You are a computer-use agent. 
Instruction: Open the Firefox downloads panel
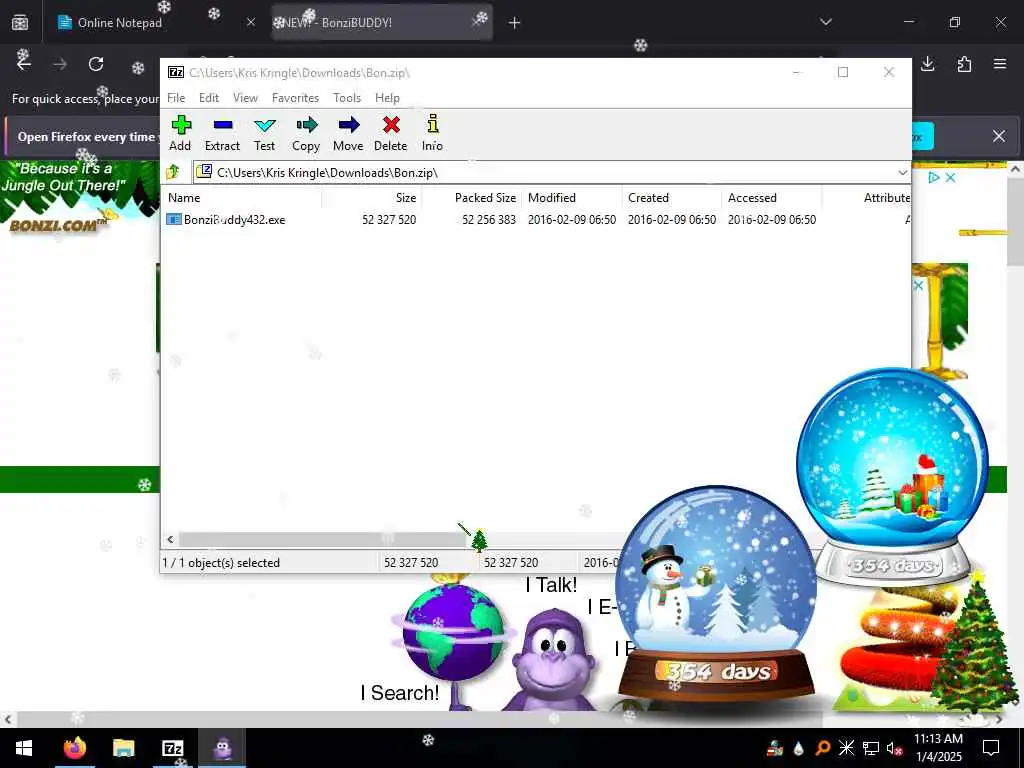(928, 64)
